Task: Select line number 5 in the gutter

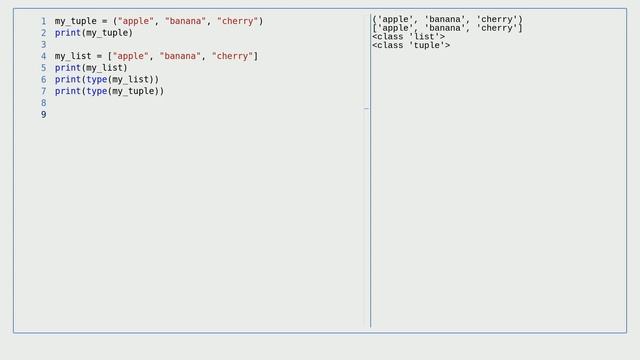Action: click(x=44, y=68)
